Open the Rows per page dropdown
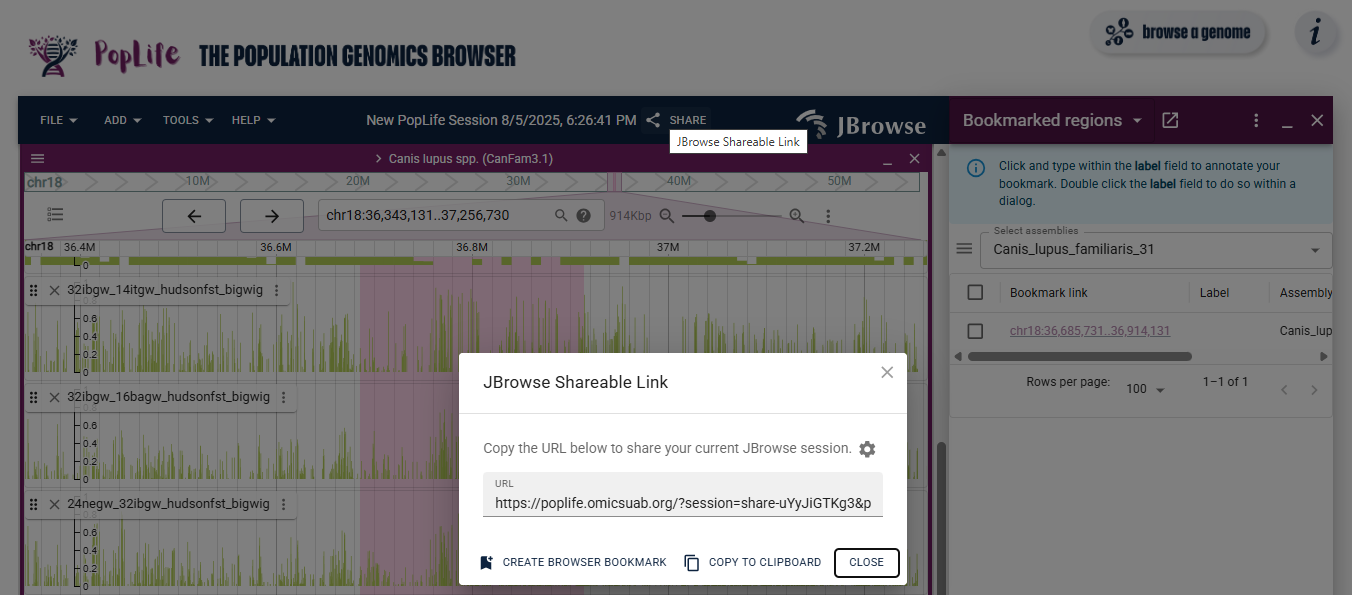The width and height of the screenshot is (1352, 595). [x=1145, y=389]
